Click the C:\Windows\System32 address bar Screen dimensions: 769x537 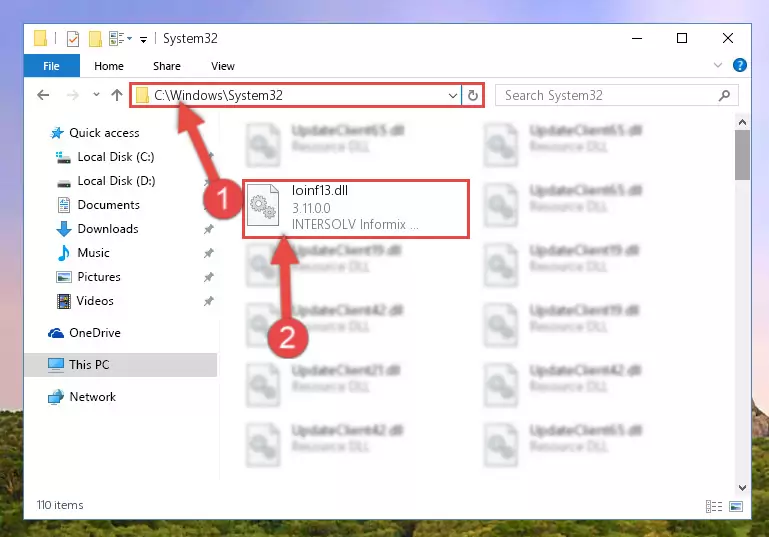pyautogui.click(x=295, y=95)
